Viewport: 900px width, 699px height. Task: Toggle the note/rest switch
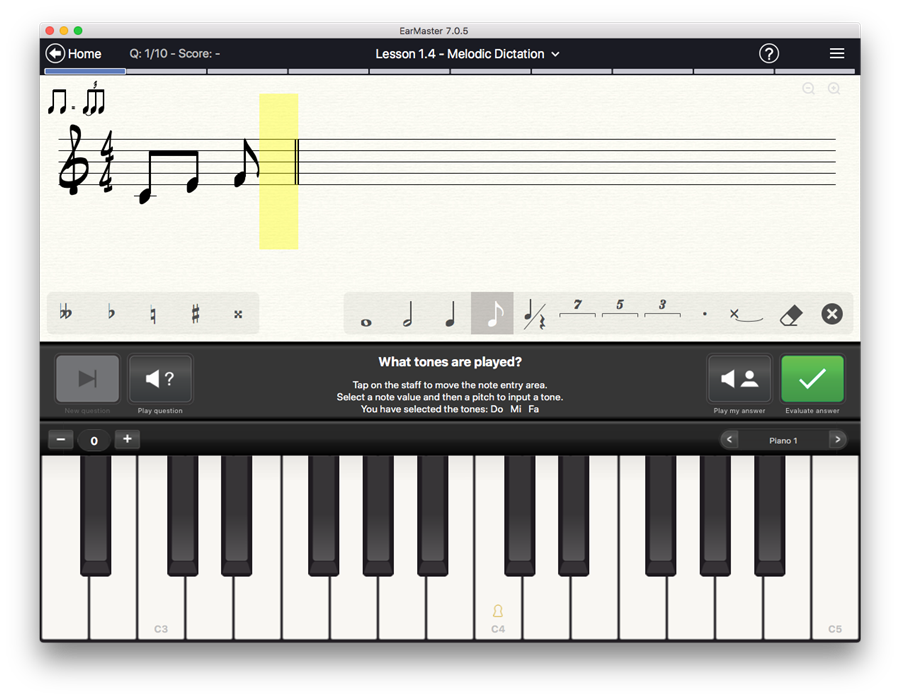pos(534,315)
